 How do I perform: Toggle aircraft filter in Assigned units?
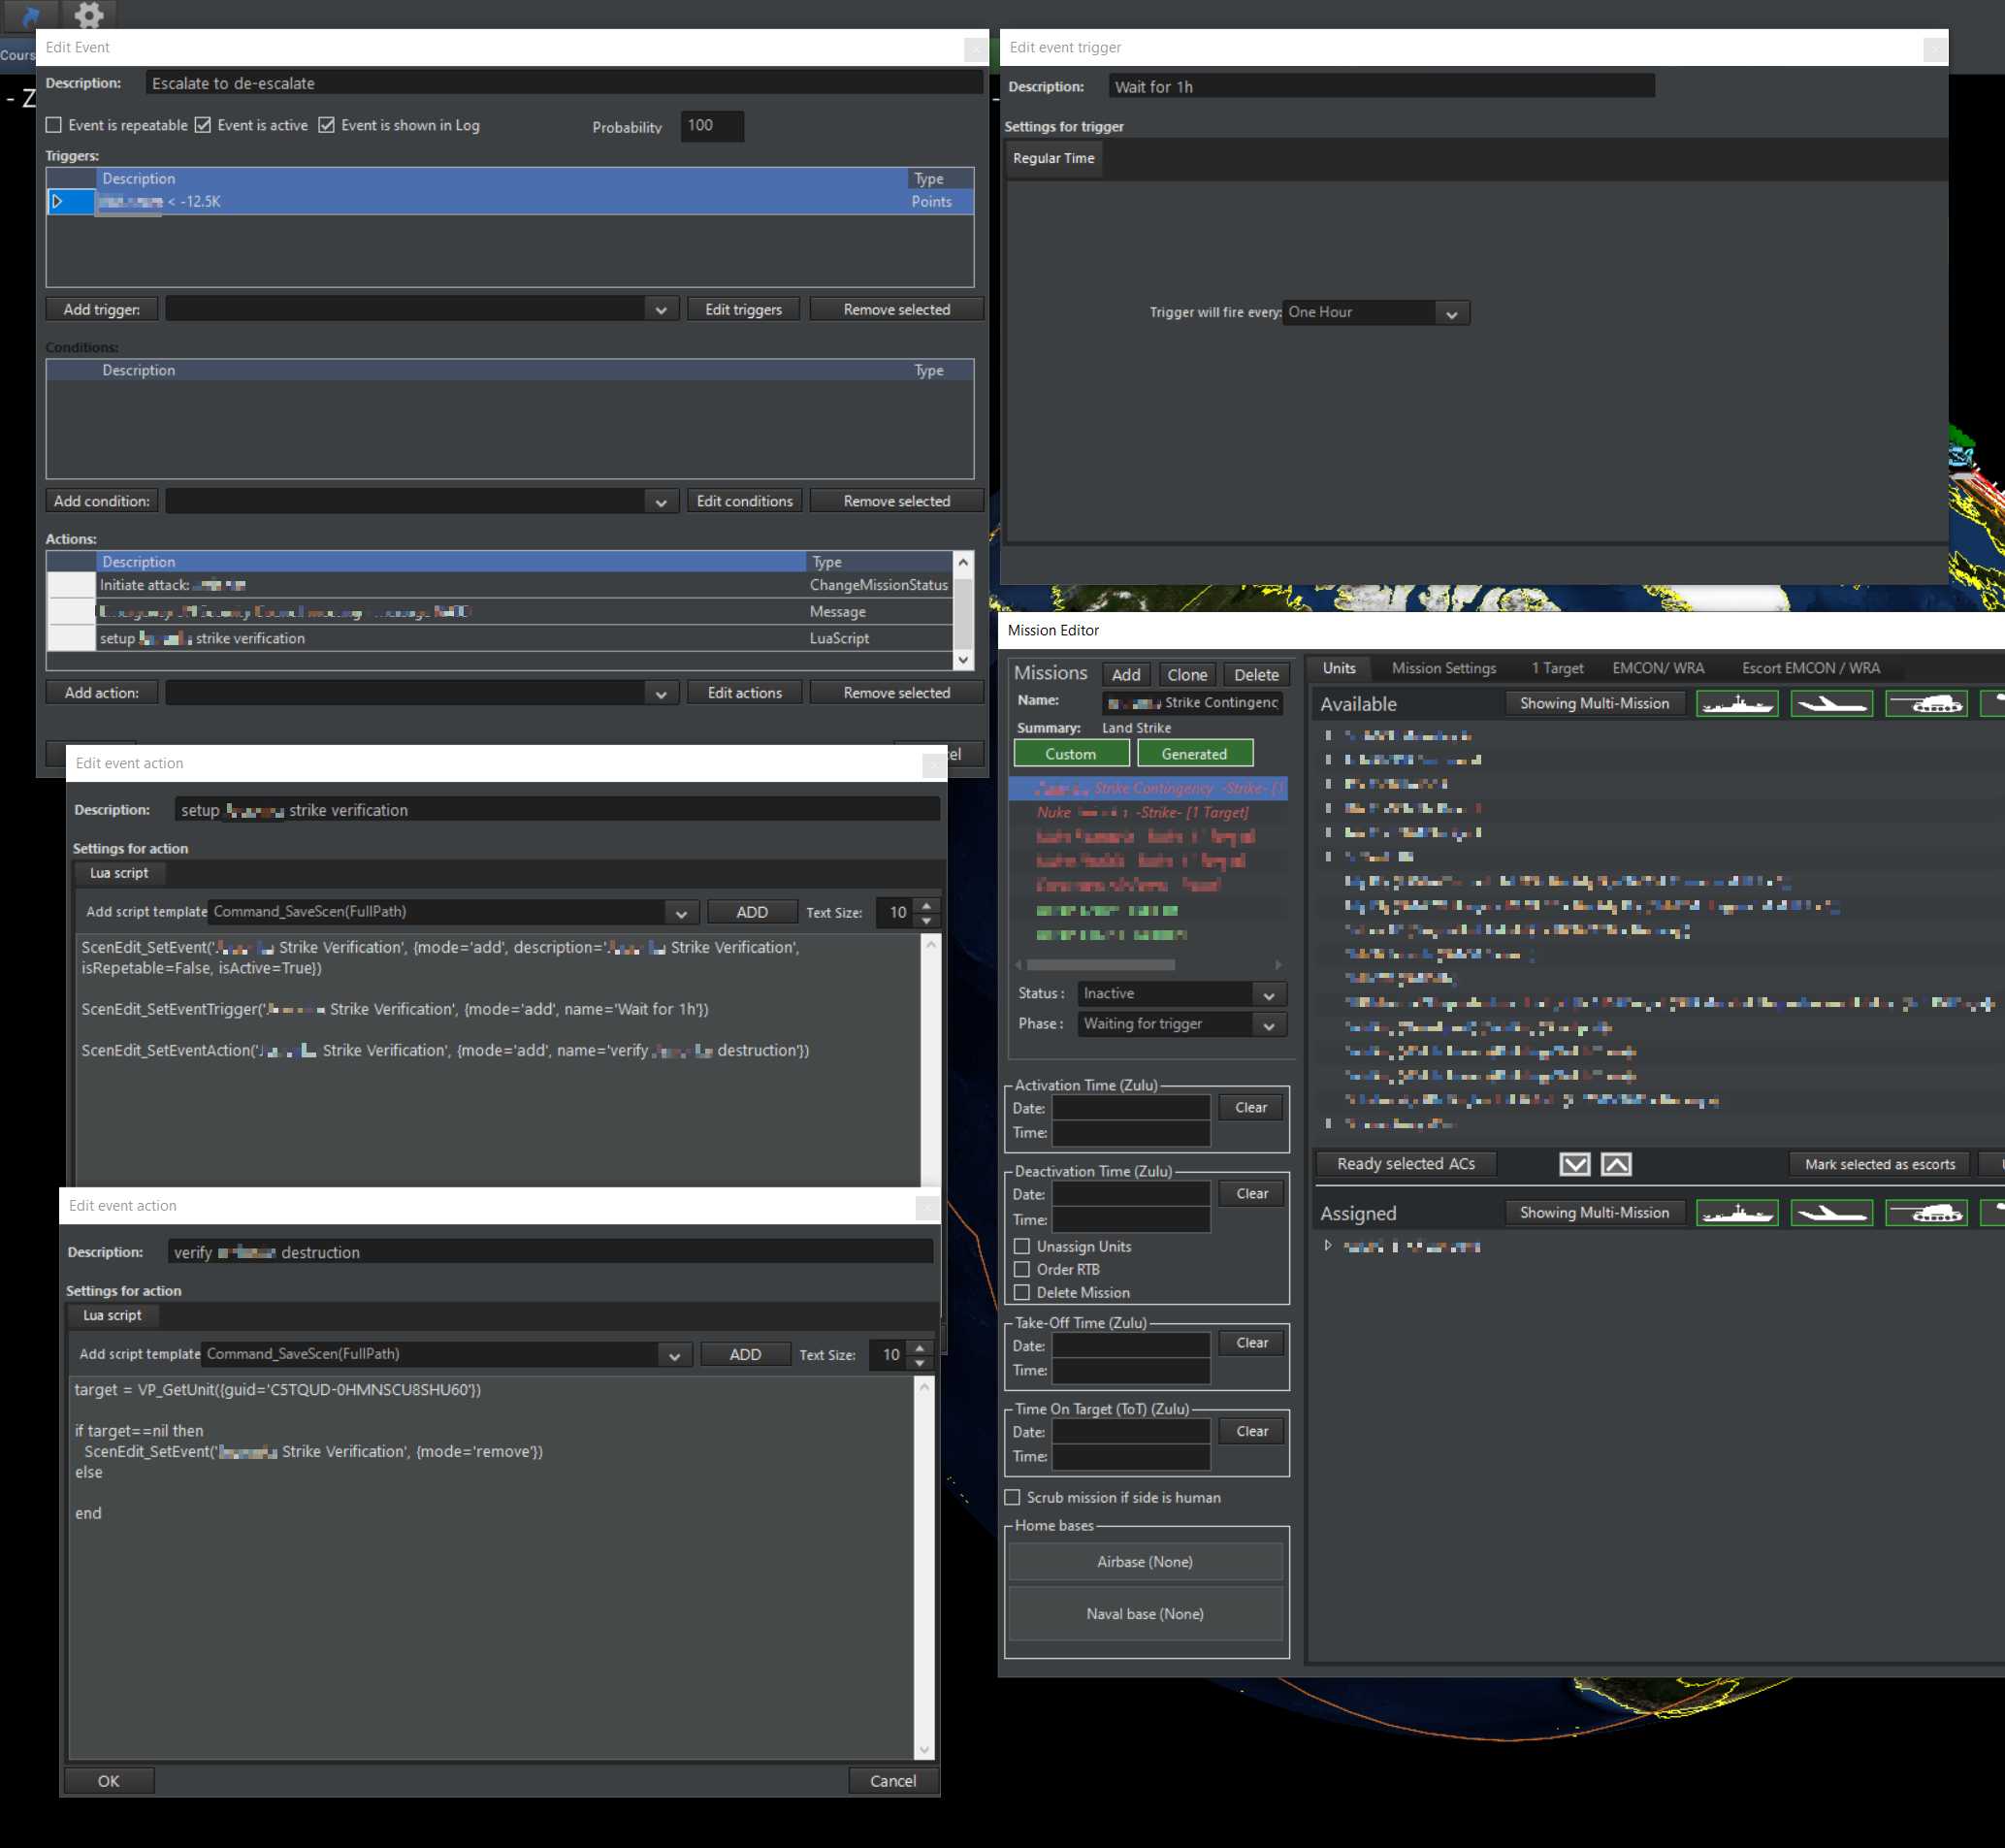1830,1213
